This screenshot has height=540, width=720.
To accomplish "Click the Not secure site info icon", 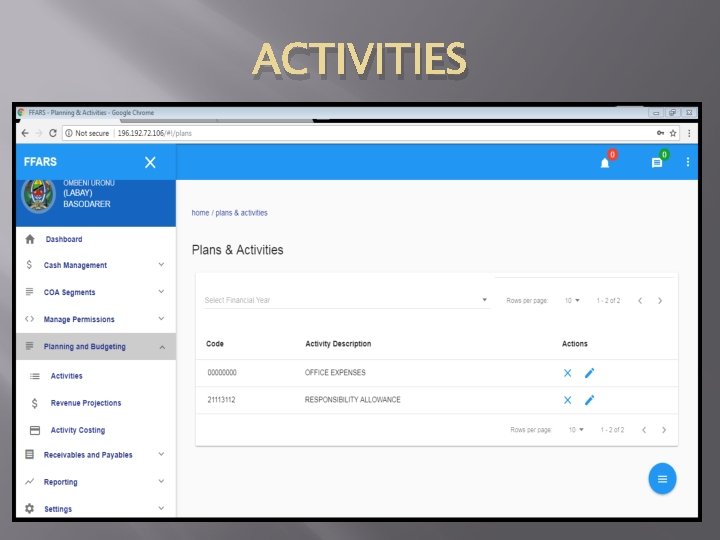I will 69,133.
